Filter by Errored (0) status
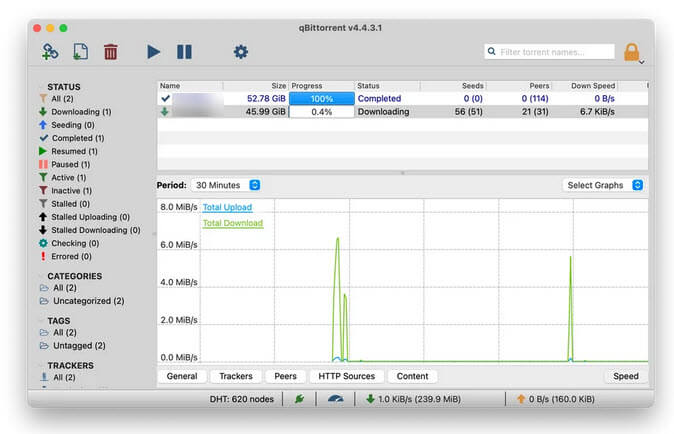 (x=65, y=256)
